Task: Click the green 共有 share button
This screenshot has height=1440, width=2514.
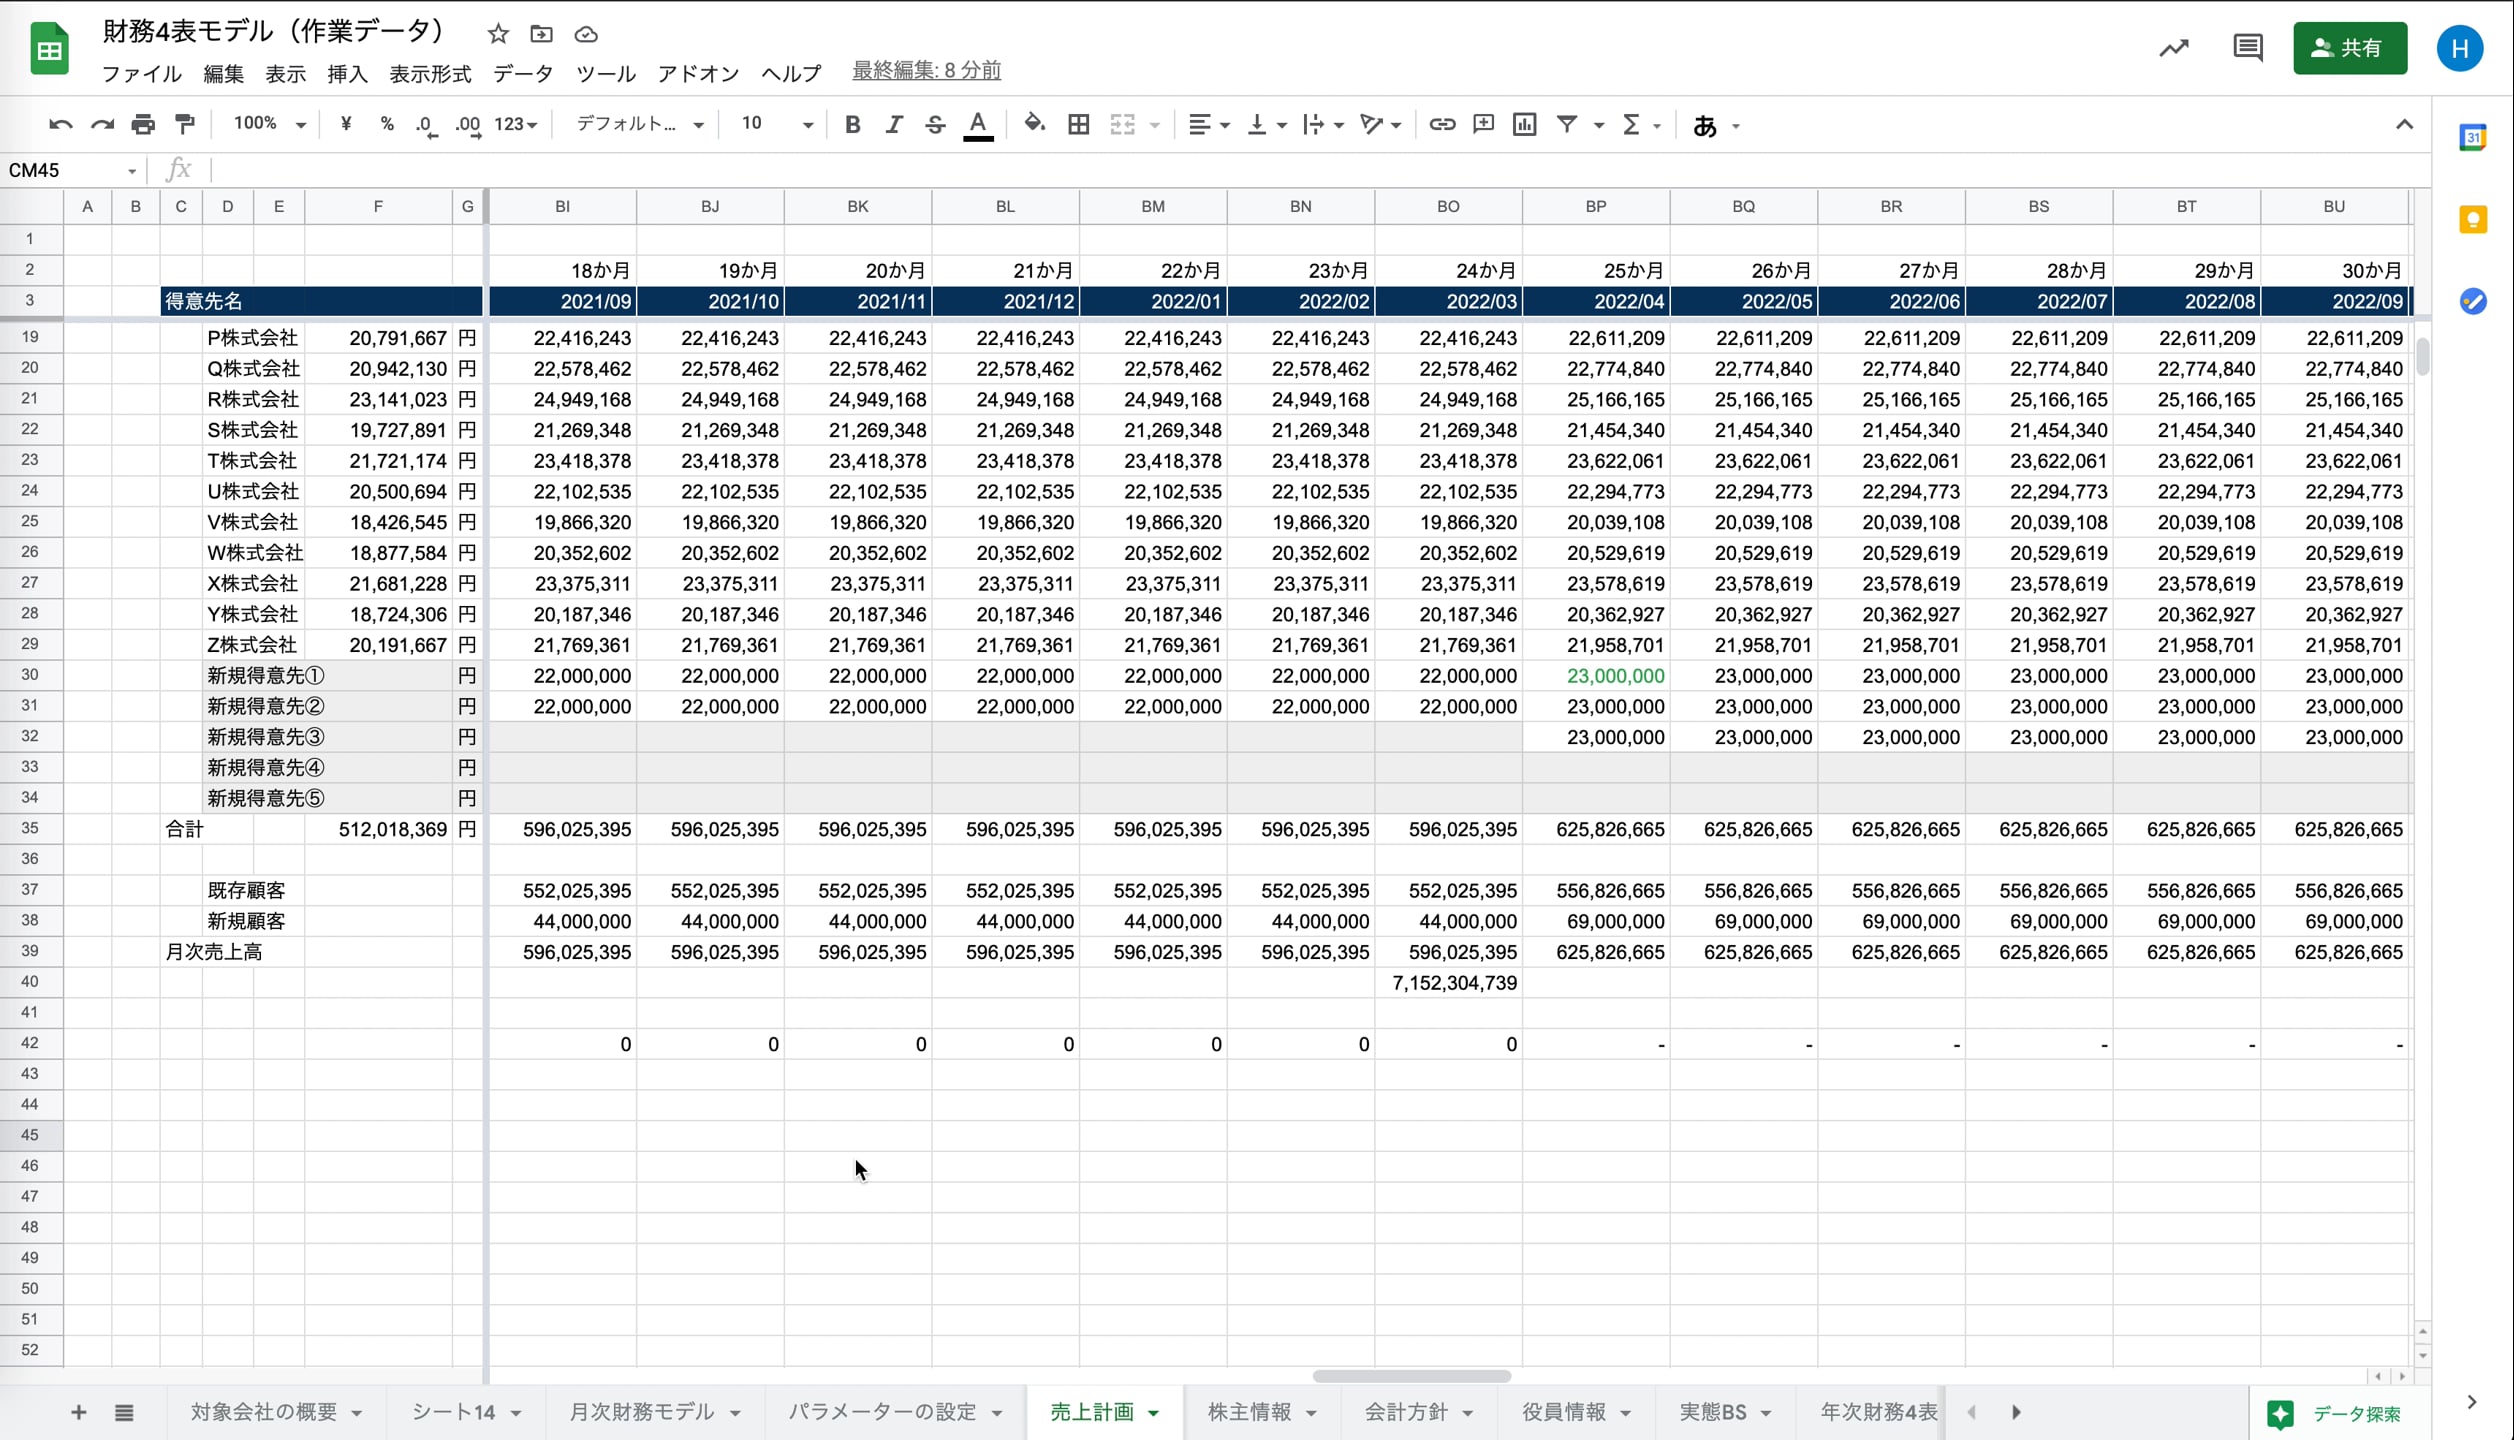Action: coord(2349,48)
